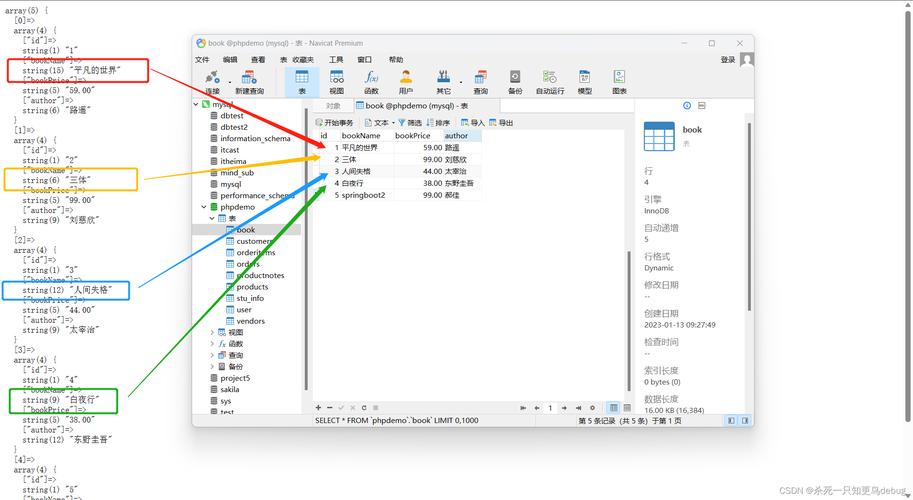Screen dimensions: 913x500
Task: Go to the previous page of records
Action: coord(536,408)
